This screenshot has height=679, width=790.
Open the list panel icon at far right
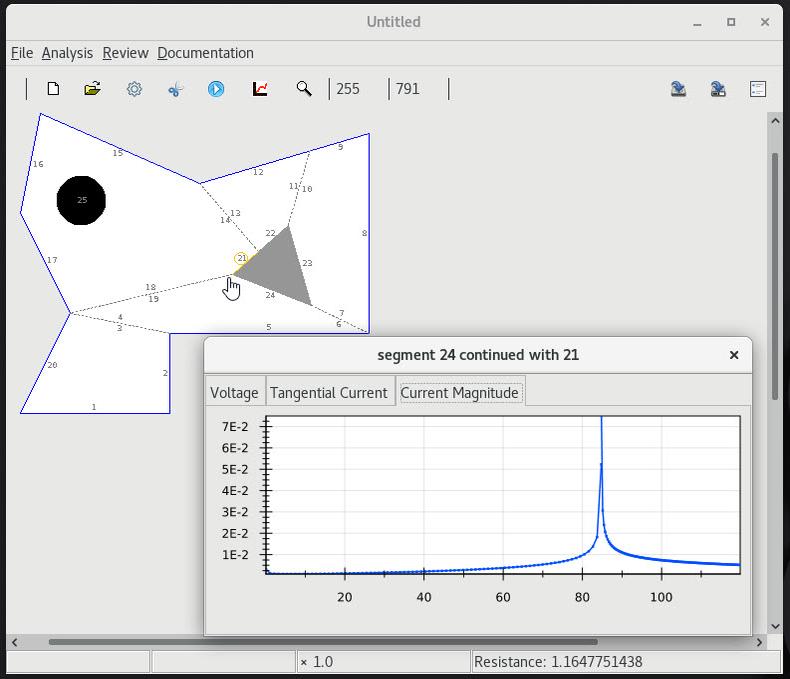tap(758, 89)
